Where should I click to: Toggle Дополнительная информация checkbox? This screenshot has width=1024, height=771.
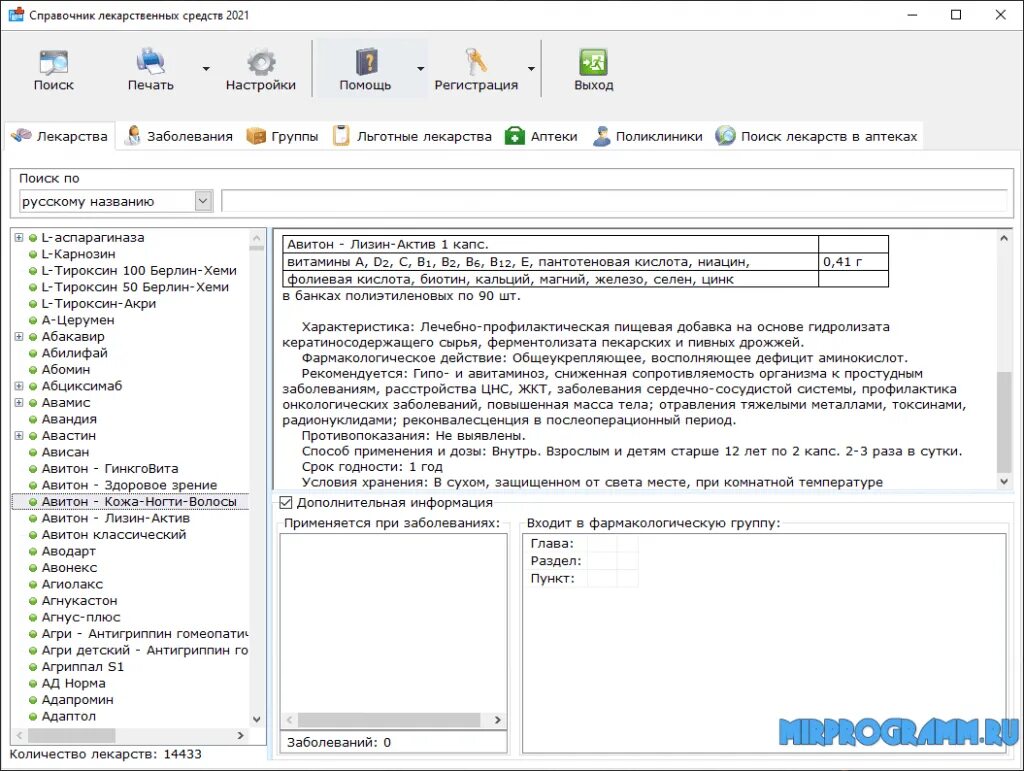tap(285, 503)
